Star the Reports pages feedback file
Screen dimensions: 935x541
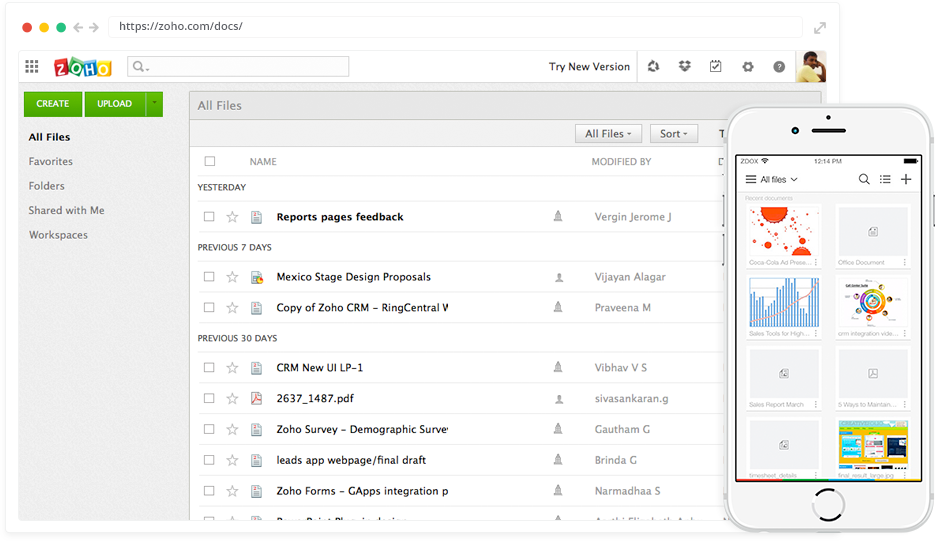[x=232, y=217]
